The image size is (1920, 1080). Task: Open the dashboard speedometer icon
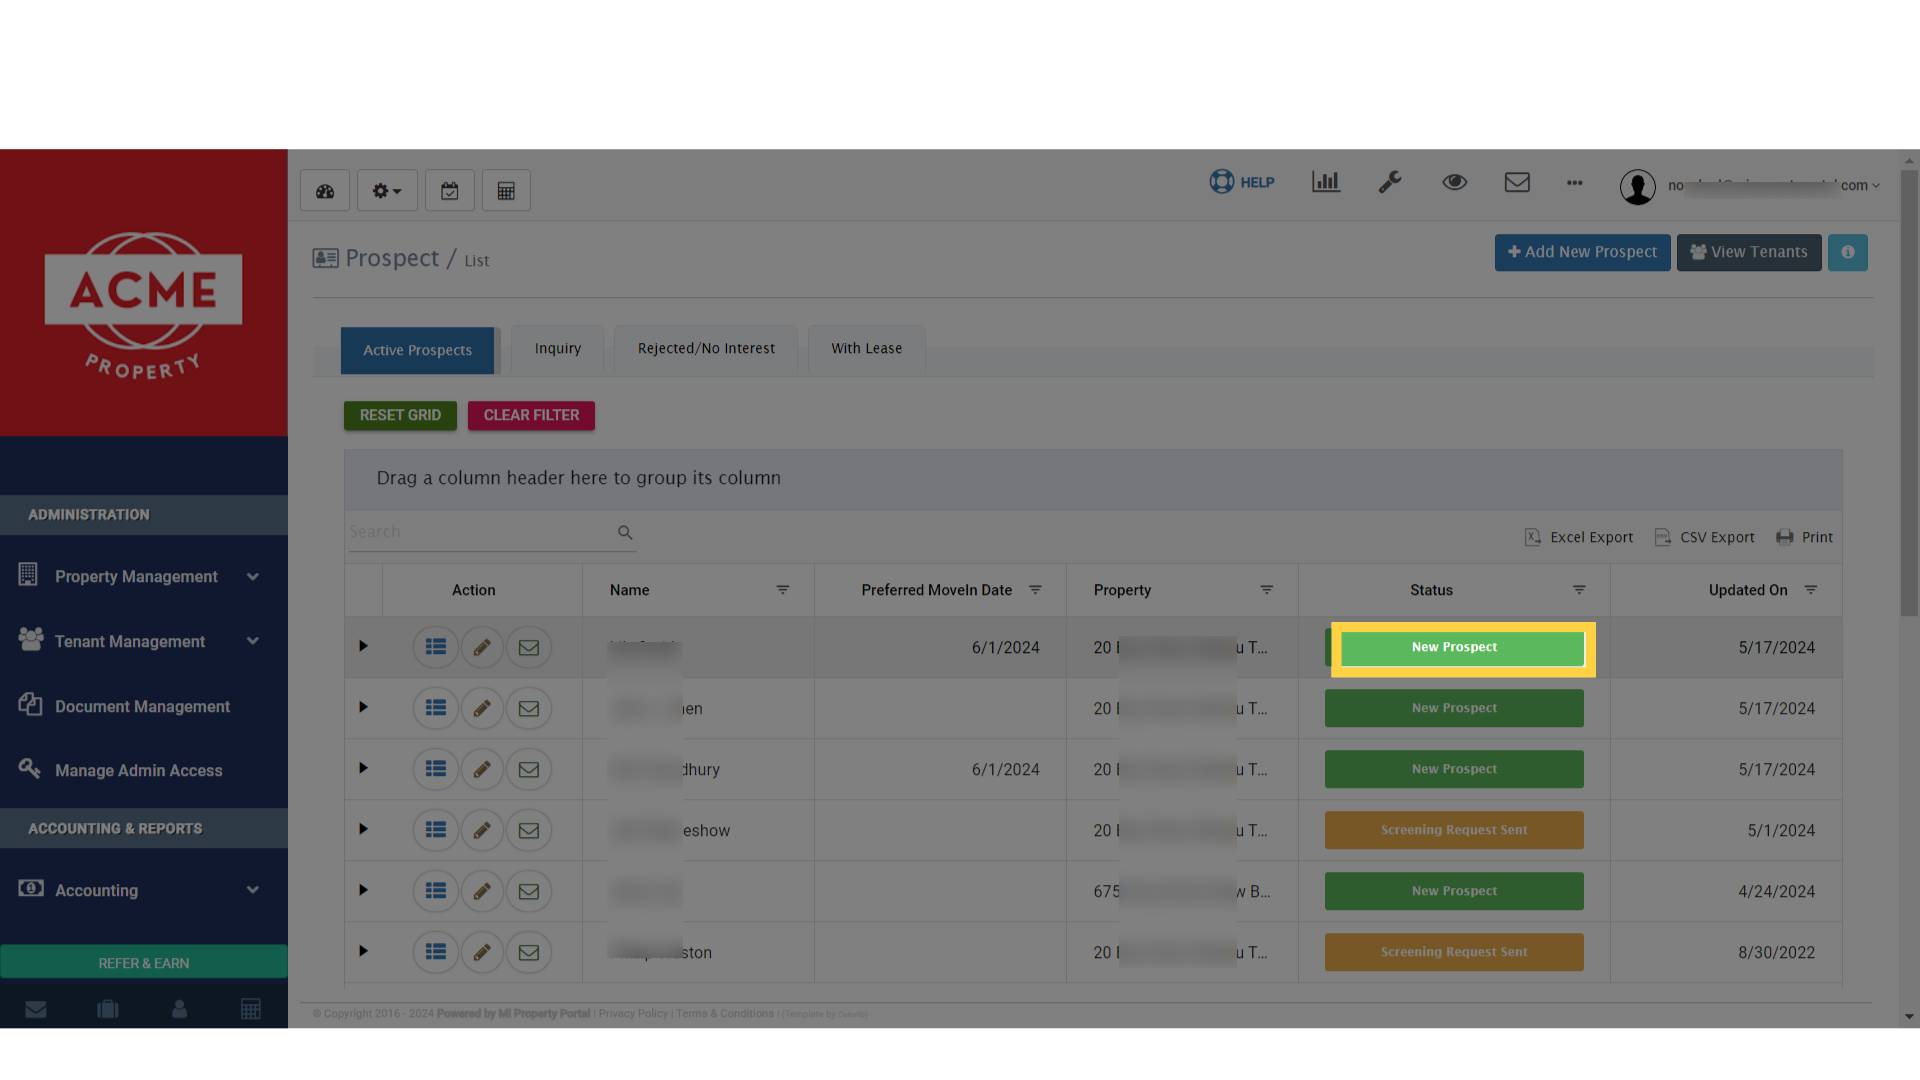[x=324, y=190]
